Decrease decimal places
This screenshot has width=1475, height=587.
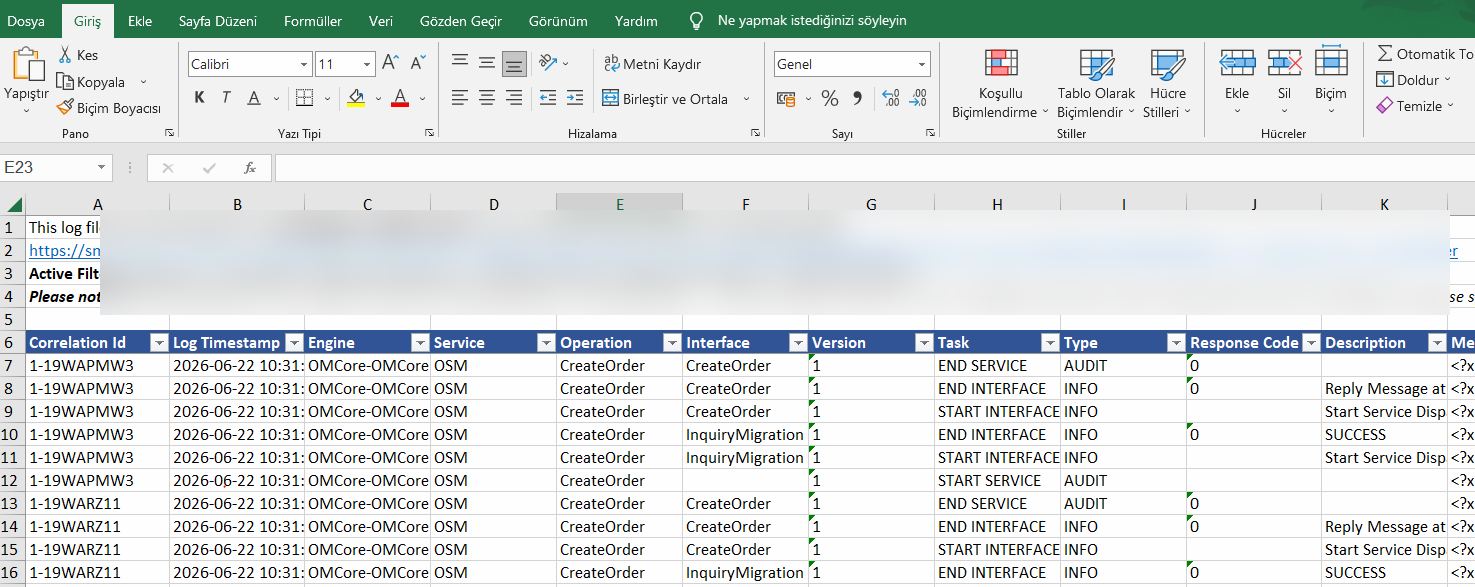[918, 98]
